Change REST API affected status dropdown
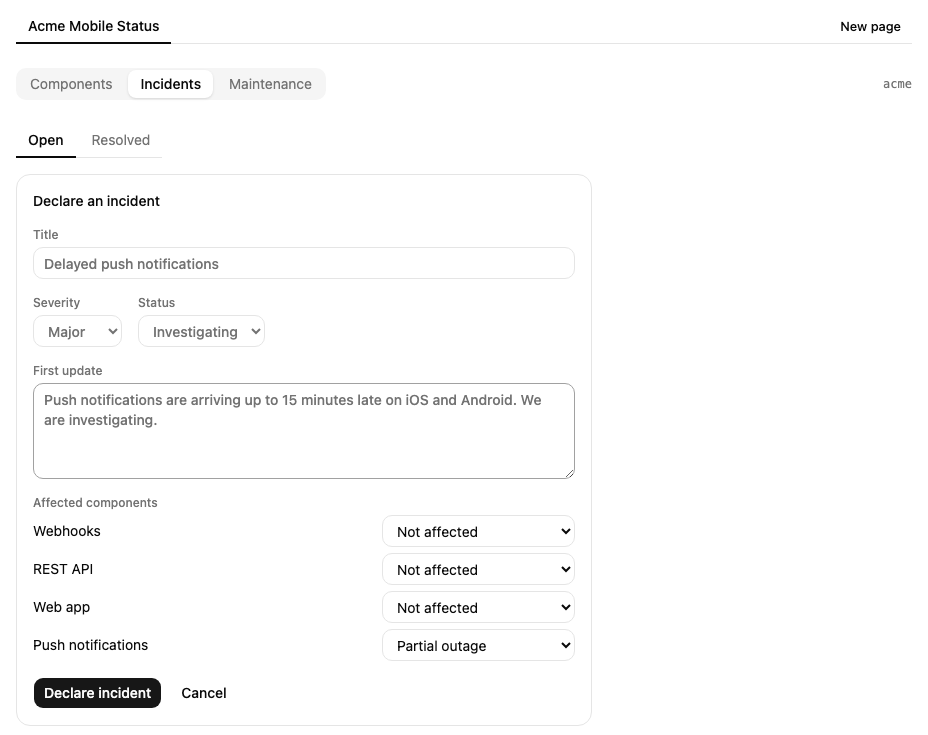This screenshot has width=928, height=735. point(478,569)
